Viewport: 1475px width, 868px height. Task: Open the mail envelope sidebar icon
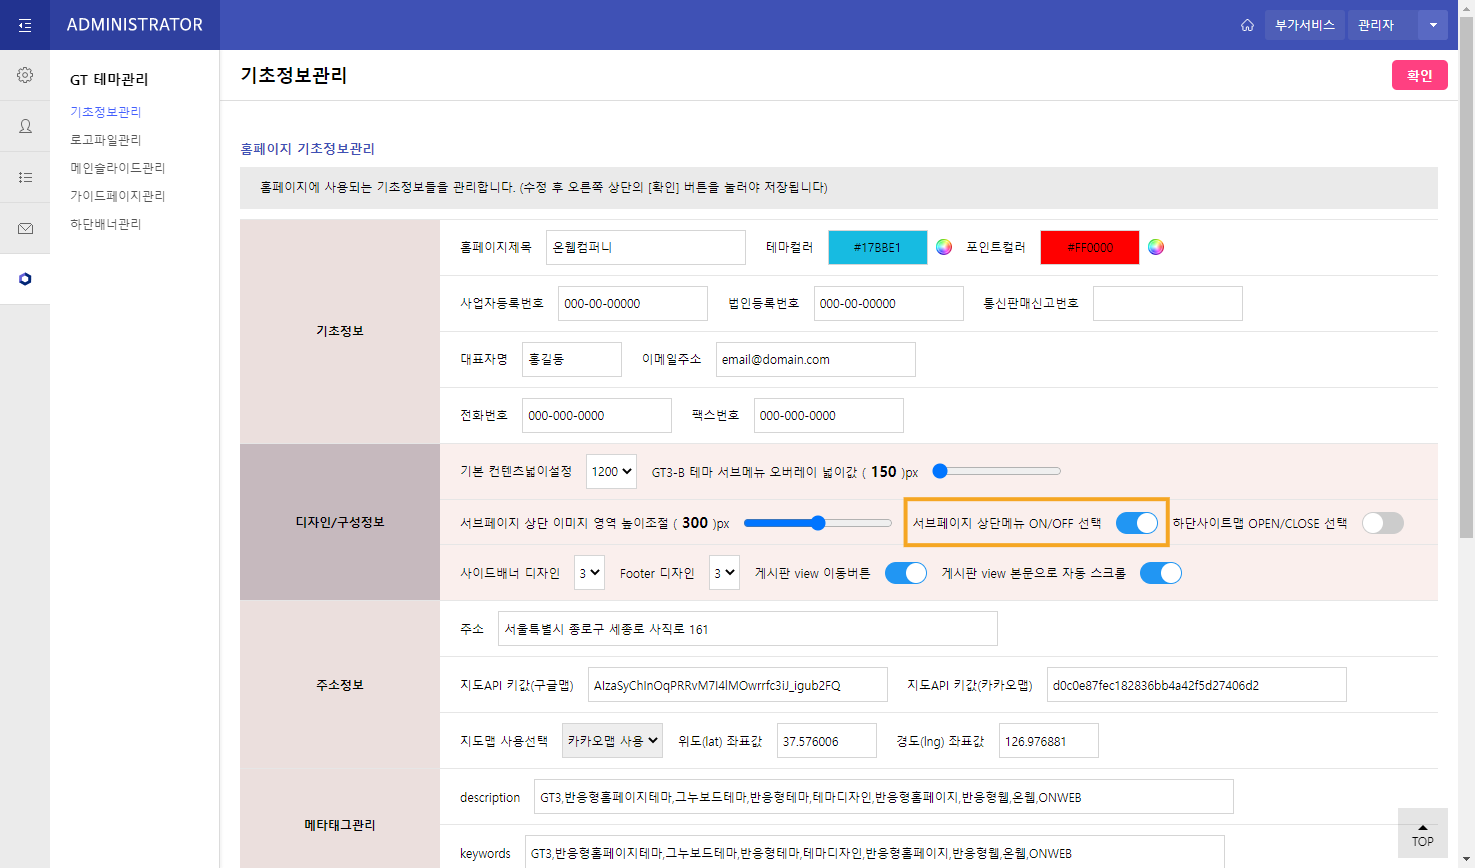25,228
